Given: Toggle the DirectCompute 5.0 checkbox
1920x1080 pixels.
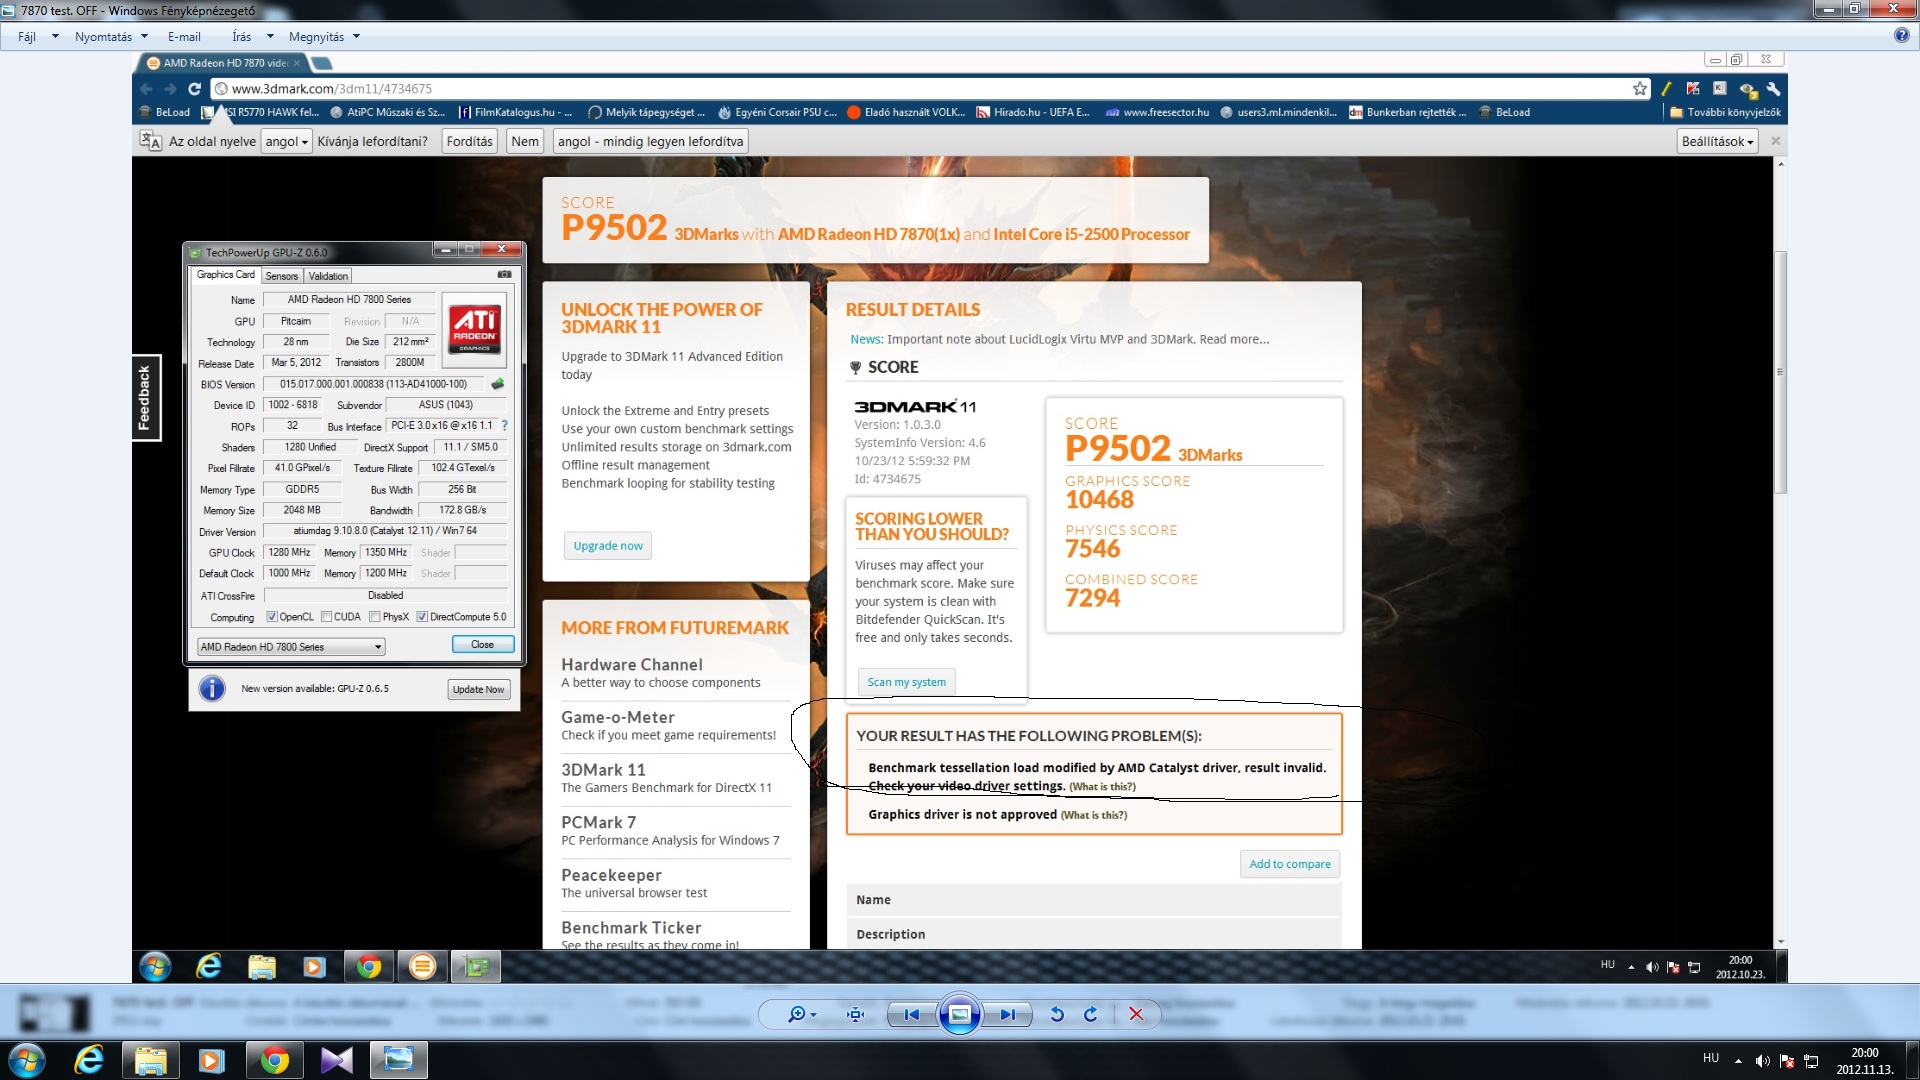Looking at the screenshot, I should (x=422, y=617).
